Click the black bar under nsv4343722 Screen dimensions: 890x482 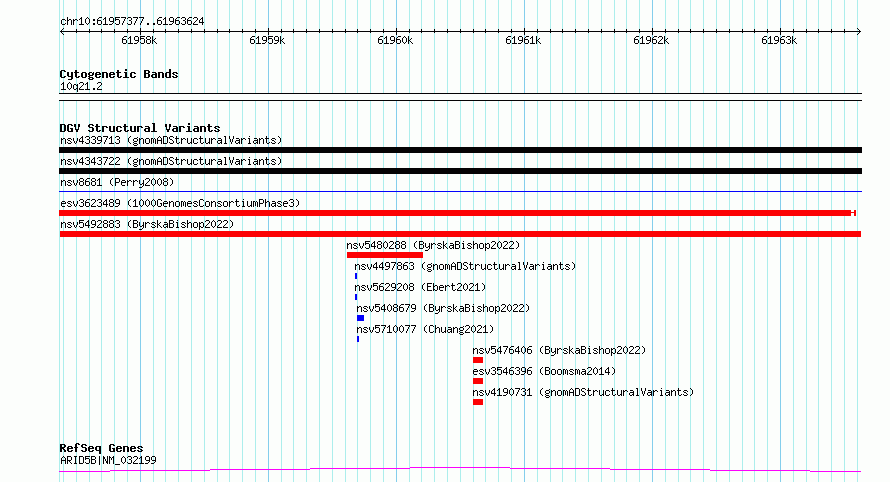(x=460, y=171)
